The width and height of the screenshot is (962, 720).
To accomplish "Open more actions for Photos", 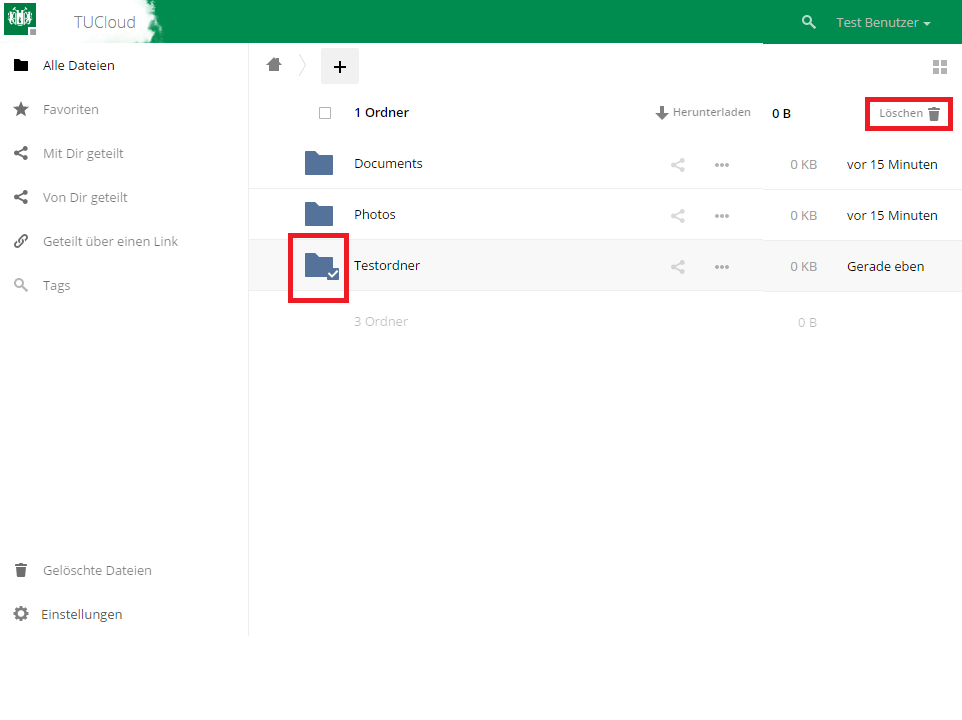I will 722,216.
